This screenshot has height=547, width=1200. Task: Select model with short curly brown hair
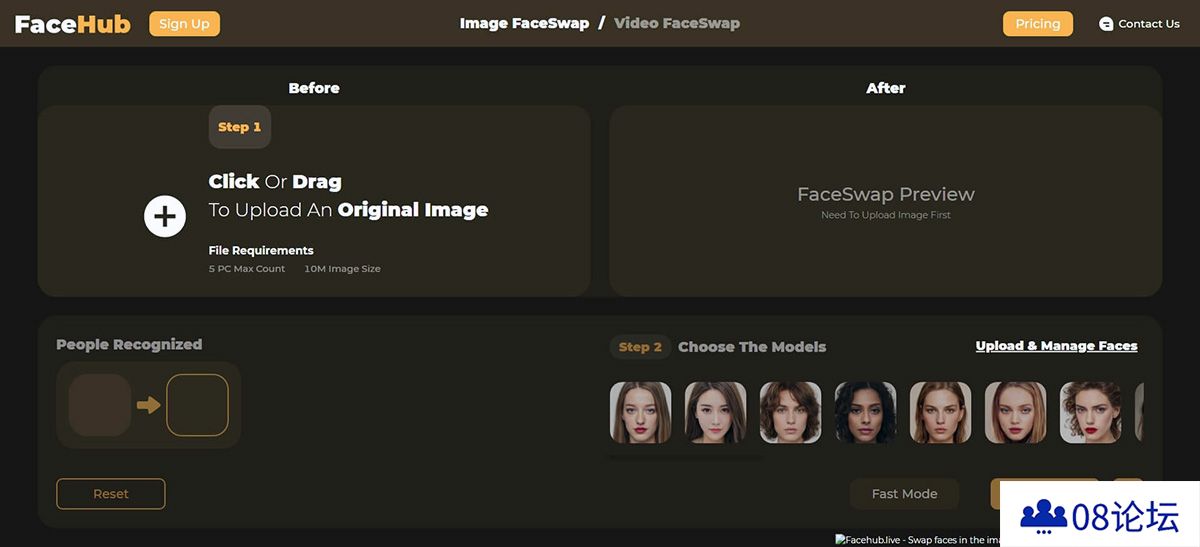pyautogui.click(x=791, y=412)
